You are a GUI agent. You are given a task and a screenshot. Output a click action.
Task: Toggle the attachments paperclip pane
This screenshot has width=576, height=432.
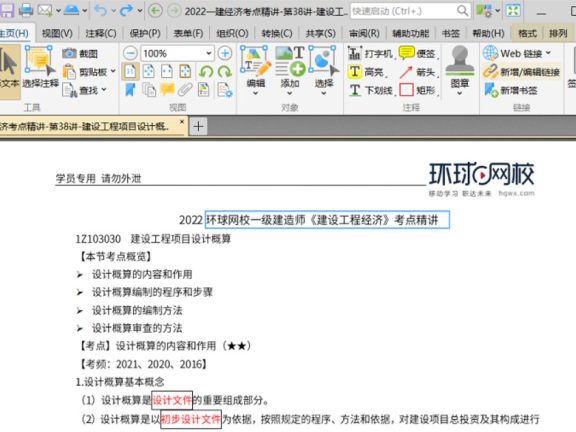(185, 90)
